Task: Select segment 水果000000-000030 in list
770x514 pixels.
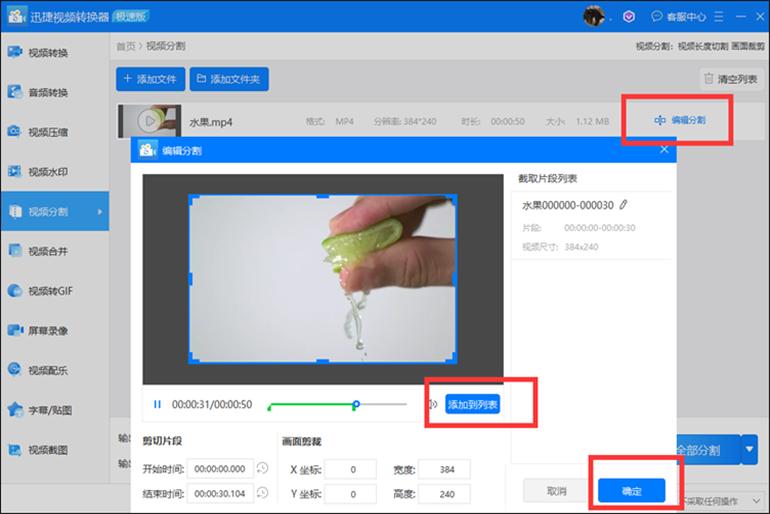Action: pyautogui.click(x=592, y=225)
